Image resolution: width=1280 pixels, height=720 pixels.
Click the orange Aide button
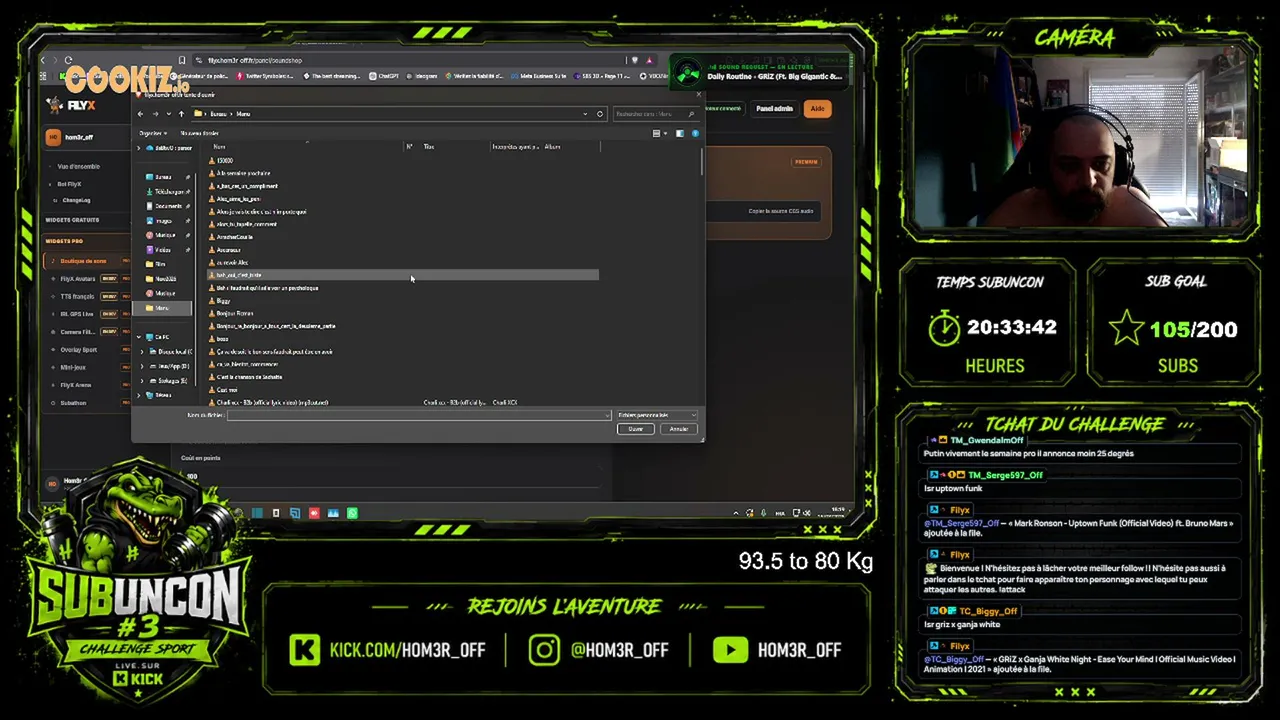[817, 108]
